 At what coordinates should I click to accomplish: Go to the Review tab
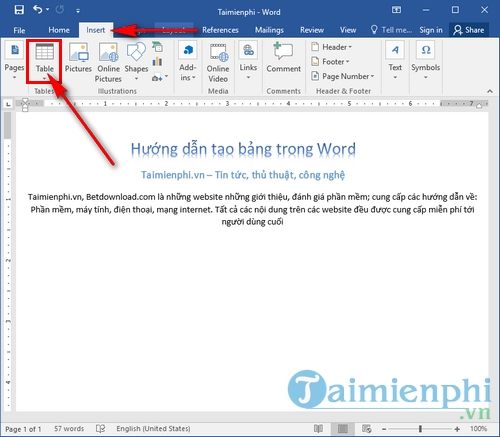click(312, 30)
